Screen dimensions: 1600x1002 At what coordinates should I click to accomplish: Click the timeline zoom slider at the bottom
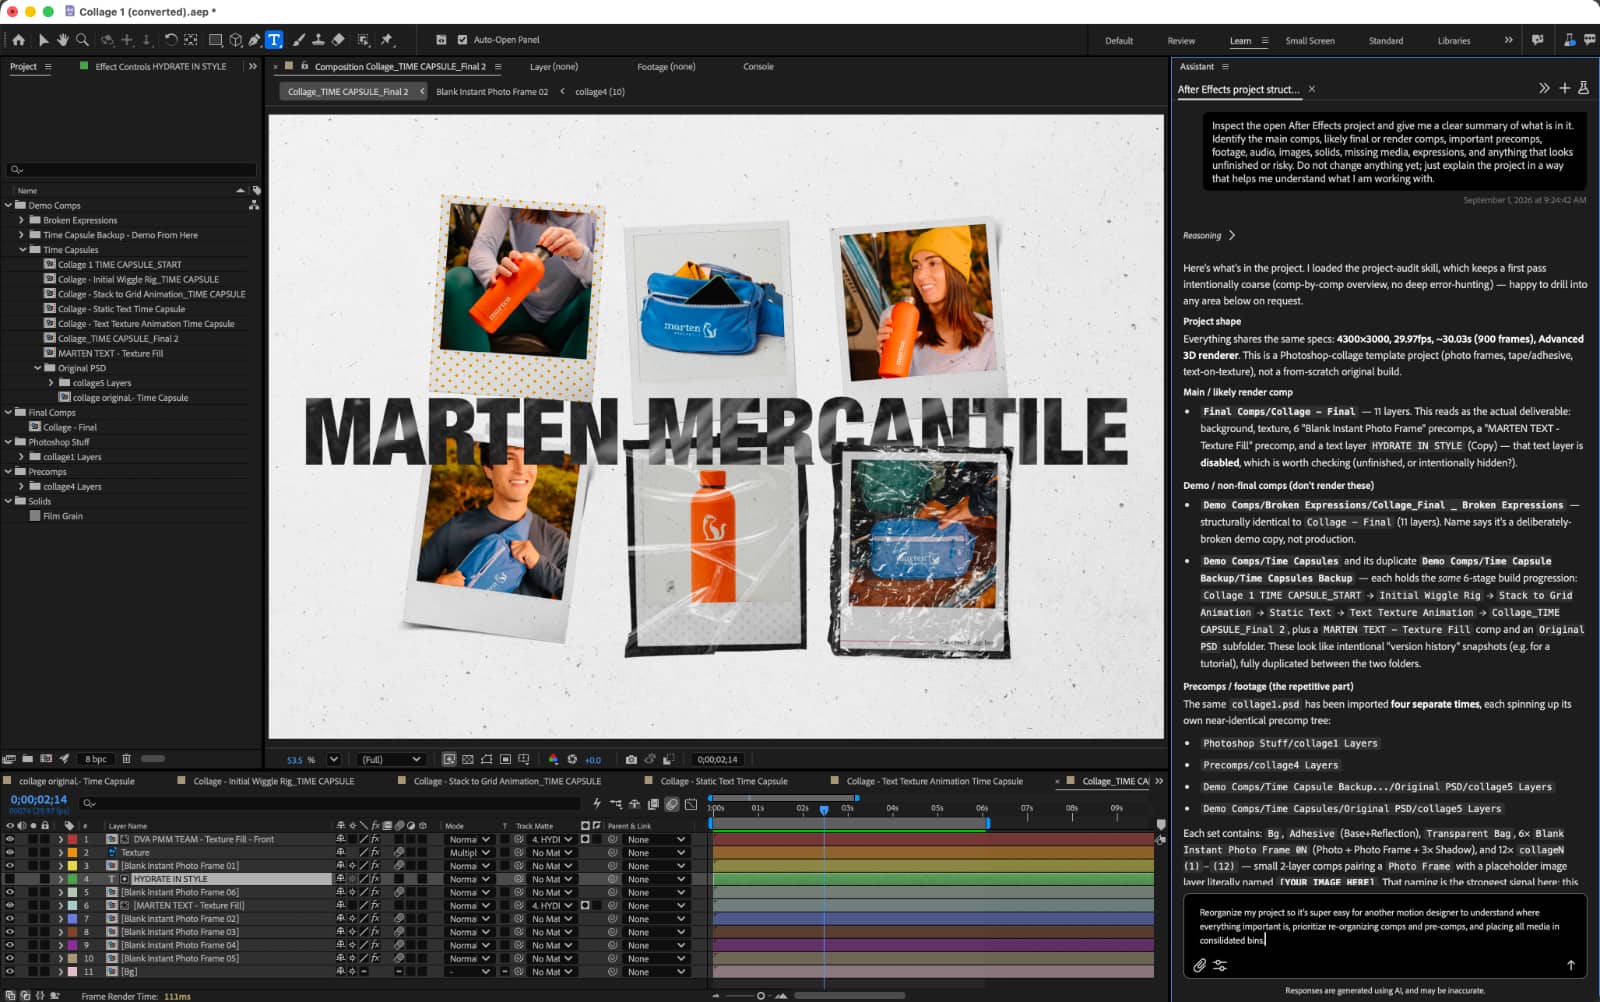[x=761, y=995]
